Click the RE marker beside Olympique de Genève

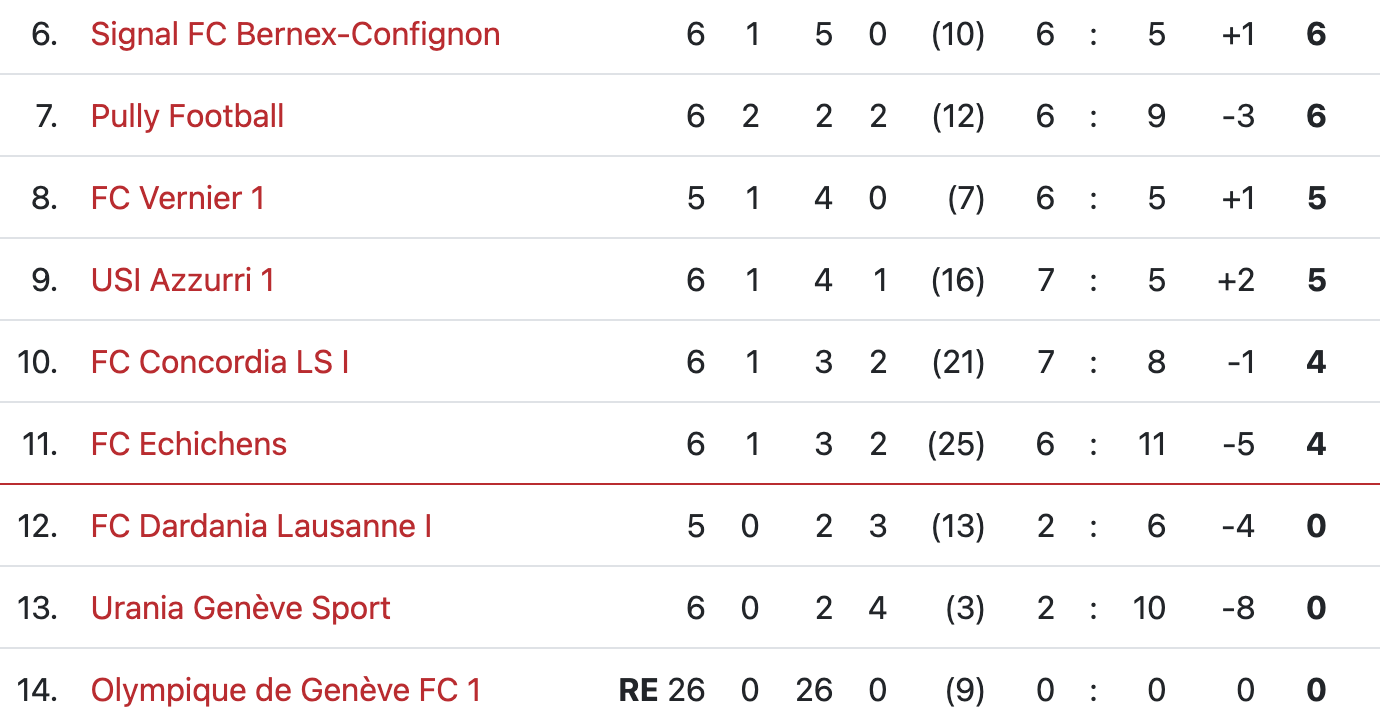click(638, 691)
